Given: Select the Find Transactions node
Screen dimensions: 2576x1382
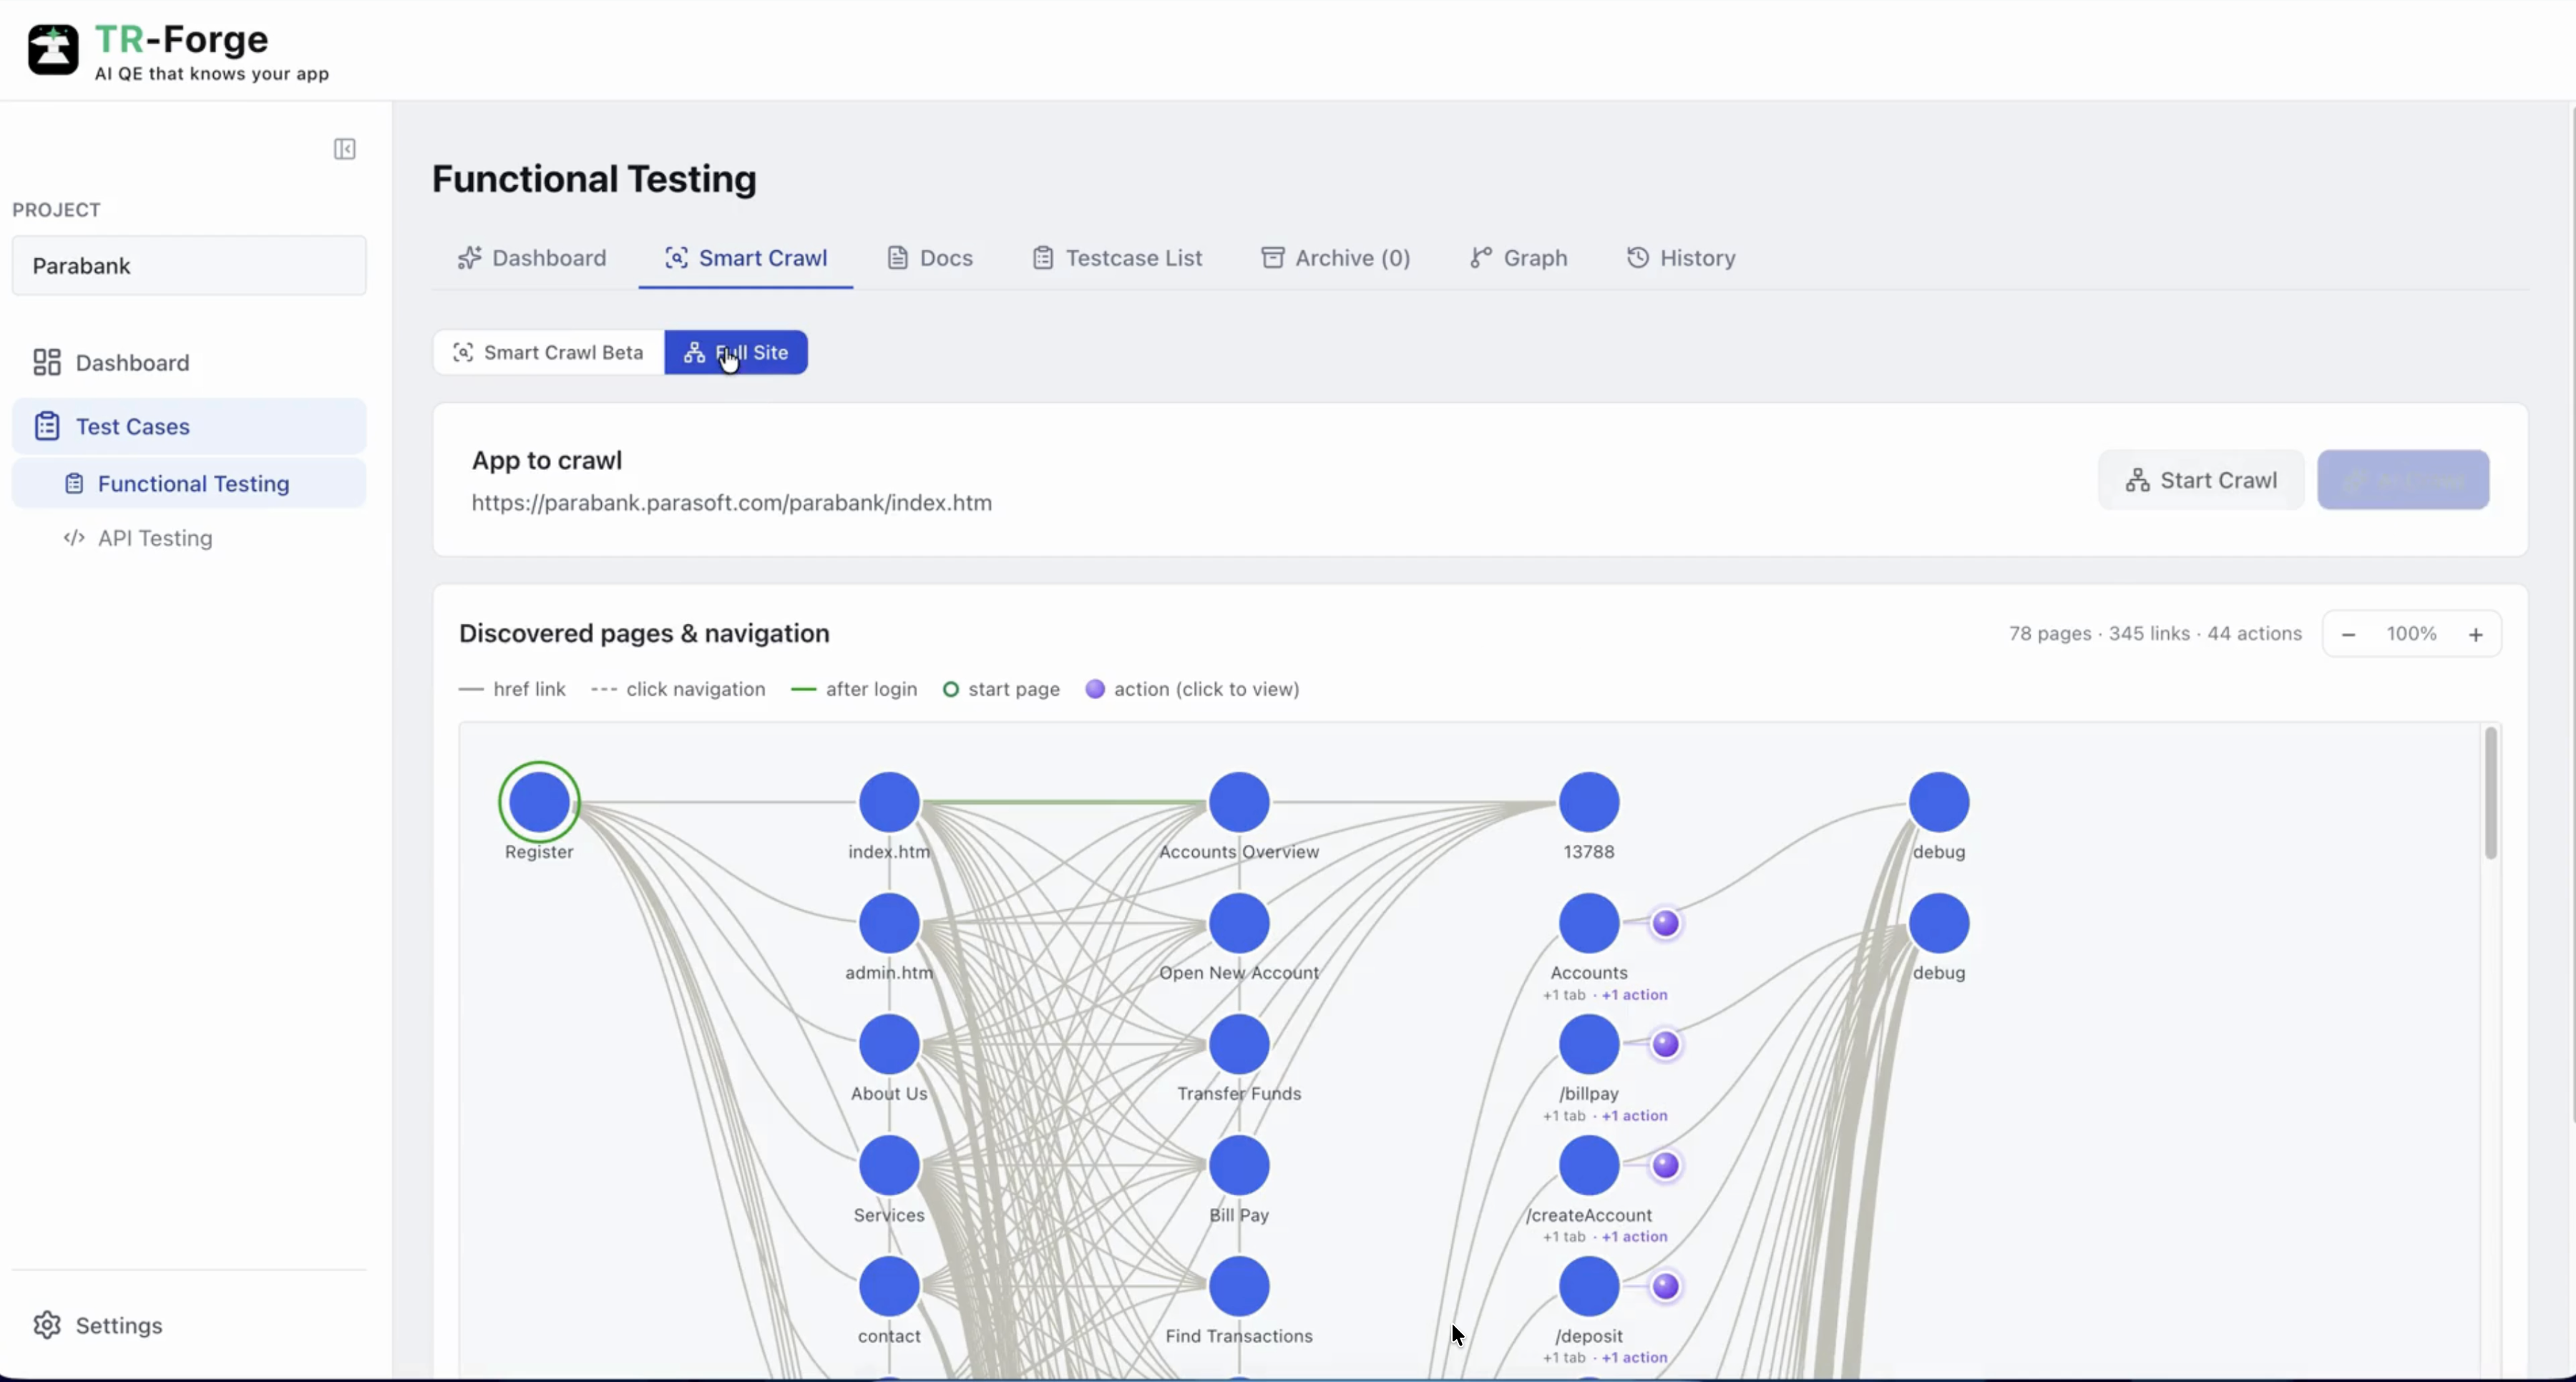Looking at the screenshot, I should coord(1239,1286).
